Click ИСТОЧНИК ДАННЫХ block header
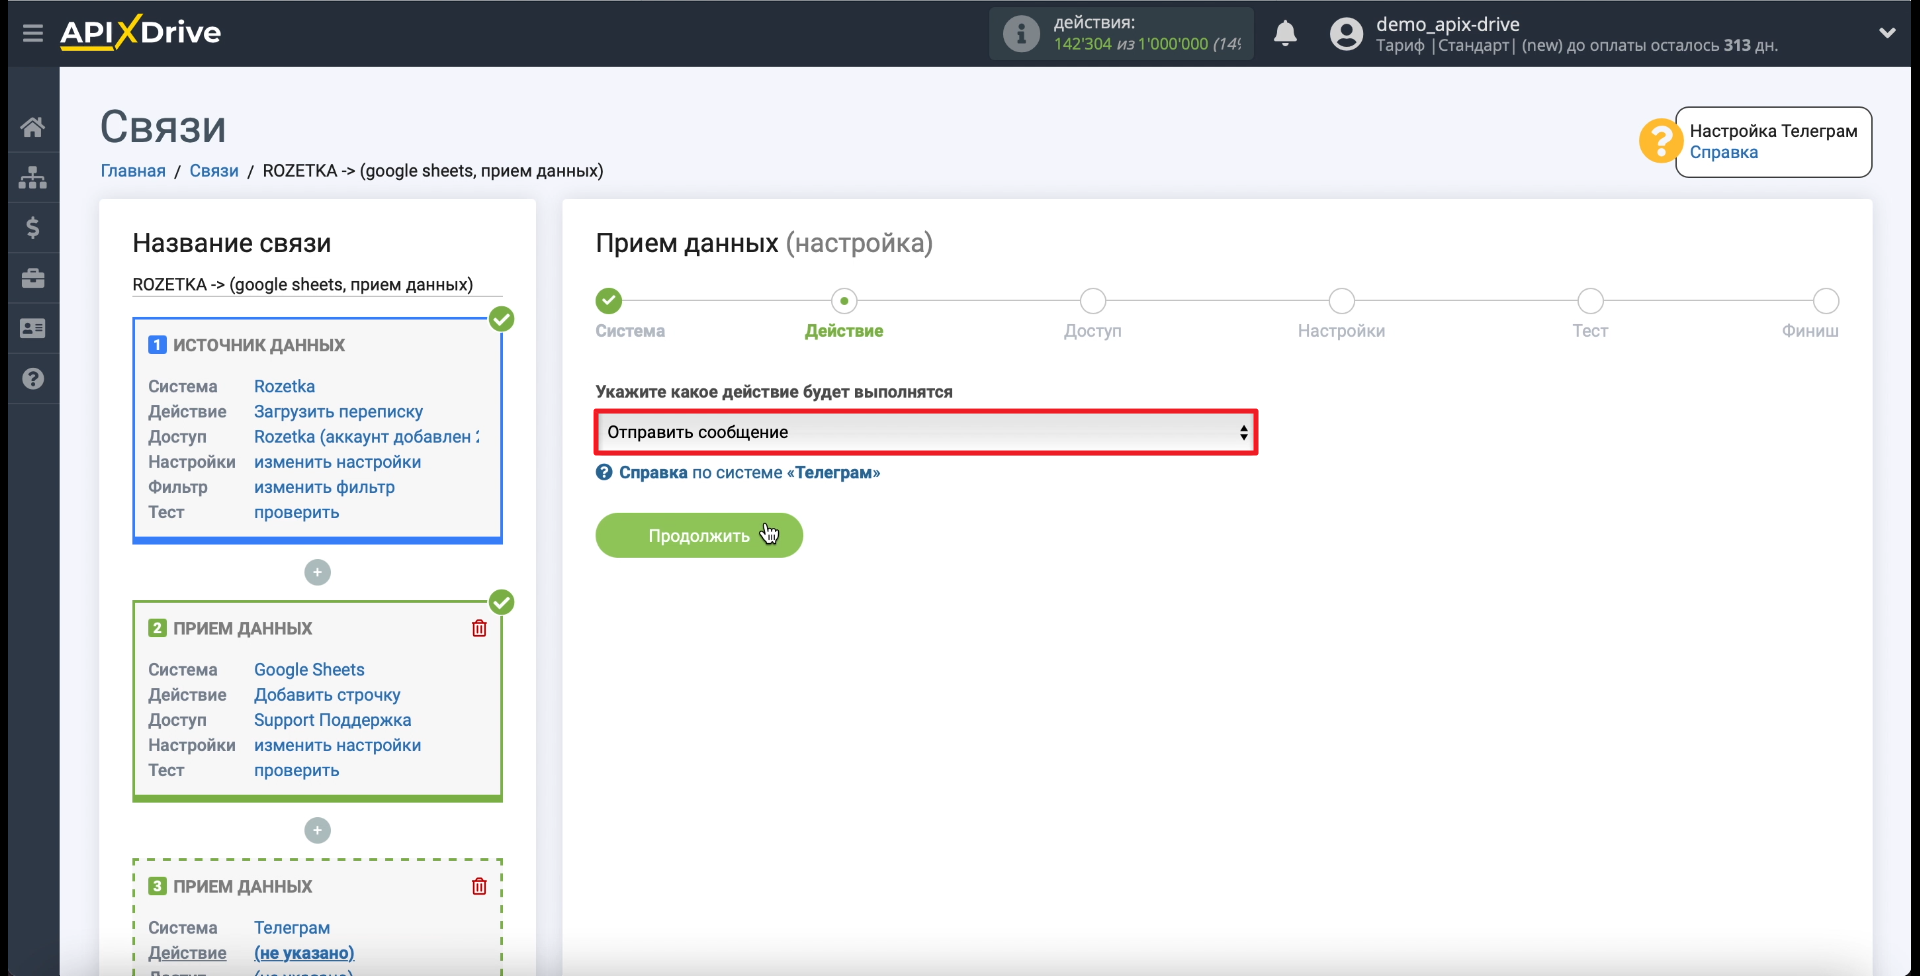This screenshot has width=1920, height=976. [x=259, y=345]
